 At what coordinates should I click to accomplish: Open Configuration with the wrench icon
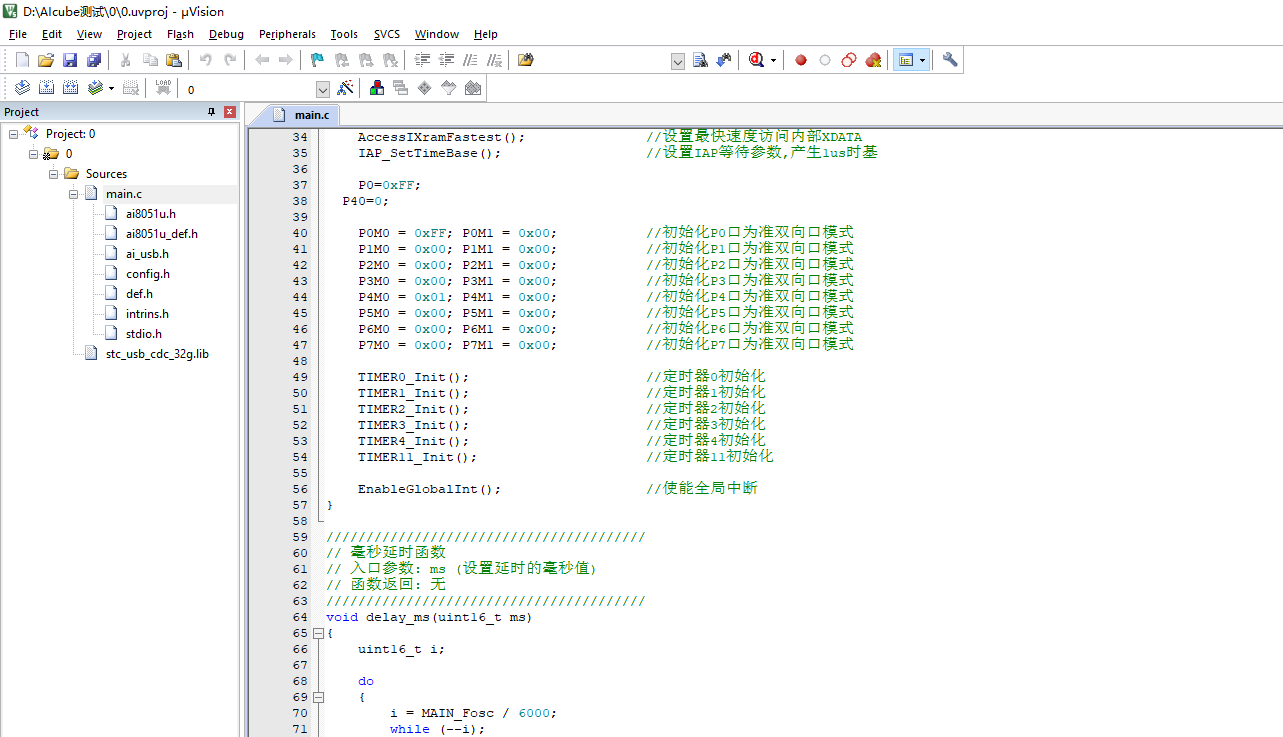[x=950, y=60]
